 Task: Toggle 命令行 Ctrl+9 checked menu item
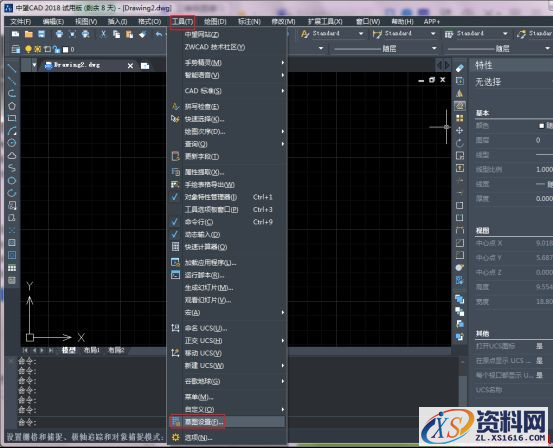(227, 222)
